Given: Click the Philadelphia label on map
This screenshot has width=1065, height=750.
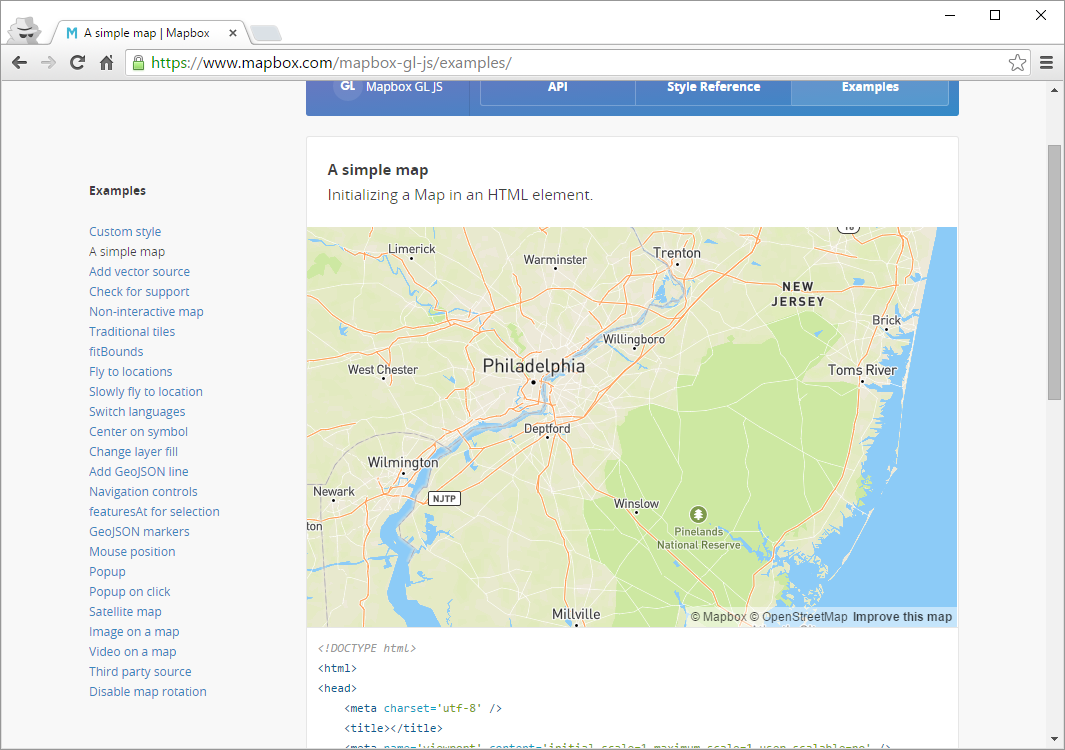Looking at the screenshot, I should [x=533, y=366].
